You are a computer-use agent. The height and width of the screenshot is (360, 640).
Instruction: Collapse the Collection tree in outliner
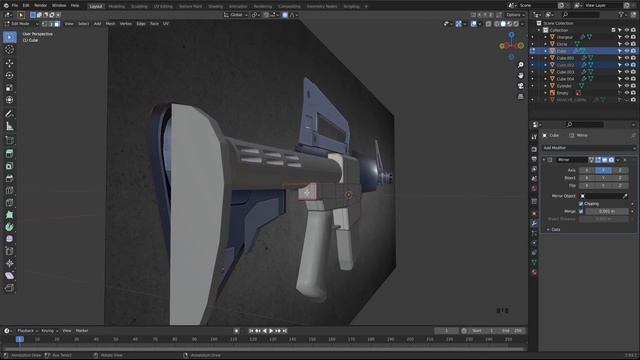[539, 30]
